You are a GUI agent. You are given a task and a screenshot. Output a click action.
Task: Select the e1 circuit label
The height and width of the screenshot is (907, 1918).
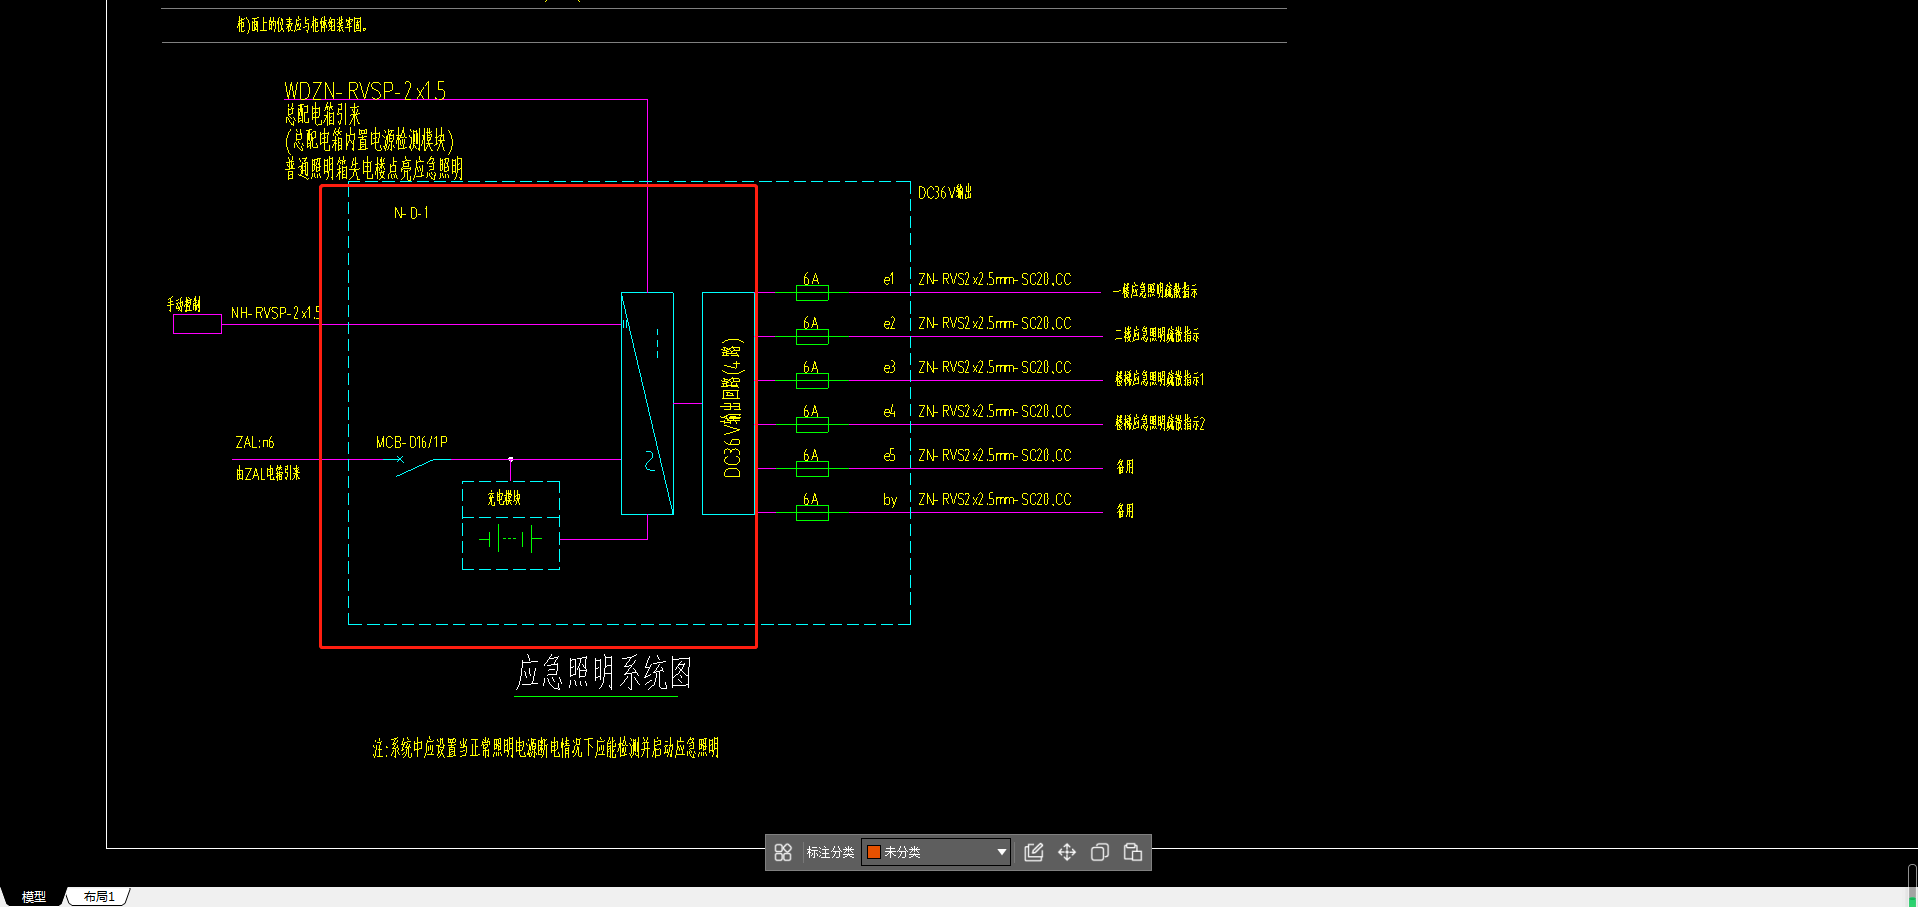(x=889, y=279)
